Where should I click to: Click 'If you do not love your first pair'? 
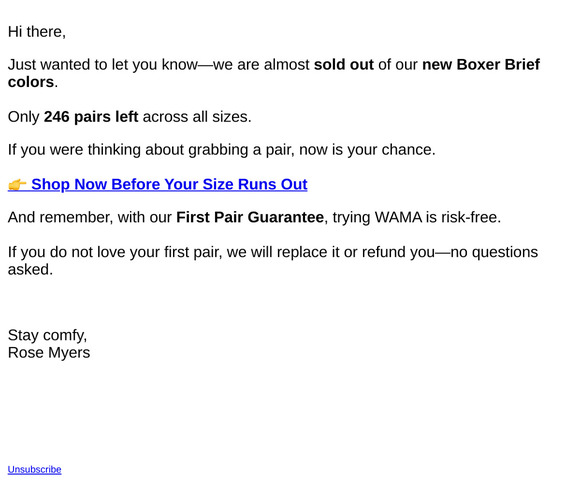114,252
